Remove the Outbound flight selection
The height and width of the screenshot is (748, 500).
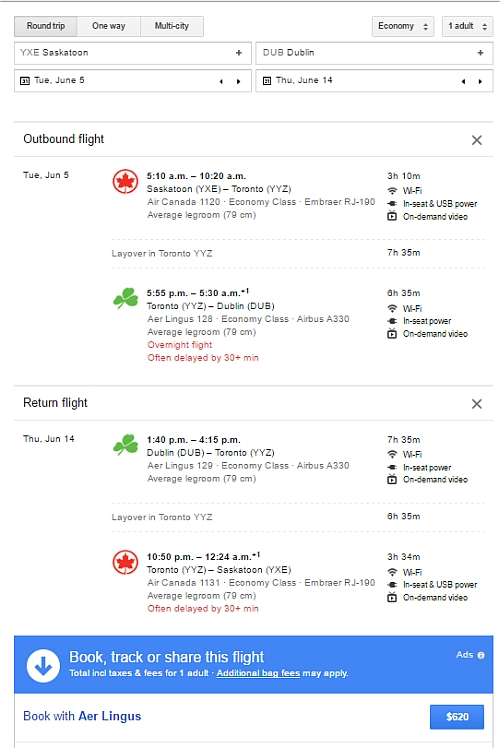477,140
